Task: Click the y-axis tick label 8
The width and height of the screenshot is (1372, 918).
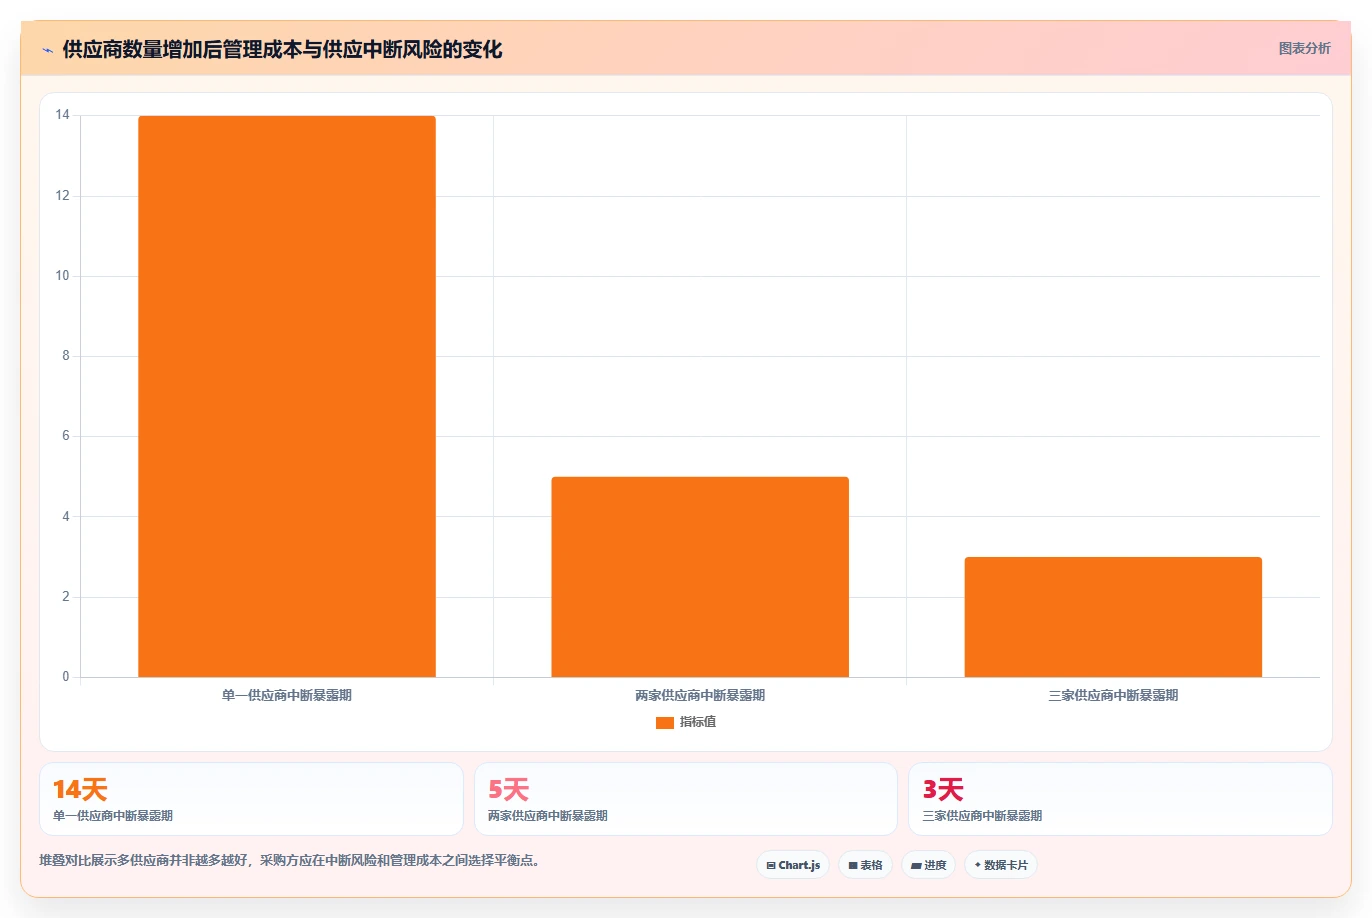Action: (66, 356)
